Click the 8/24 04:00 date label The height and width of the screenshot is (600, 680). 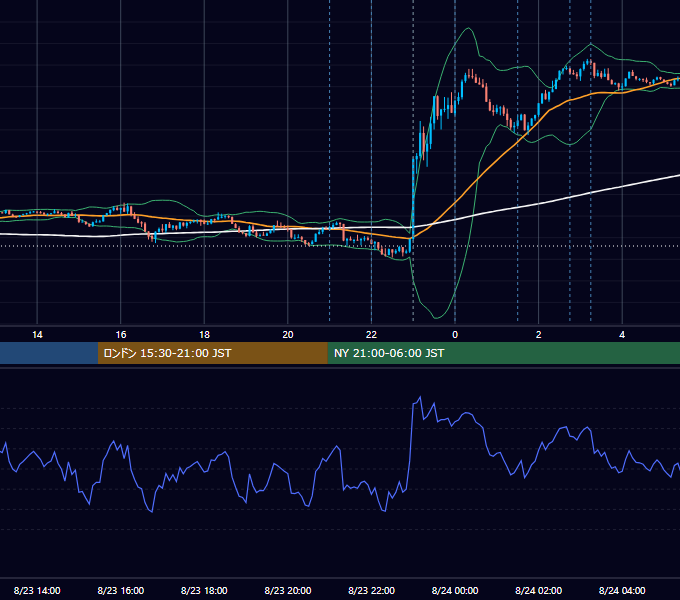(x=622, y=590)
